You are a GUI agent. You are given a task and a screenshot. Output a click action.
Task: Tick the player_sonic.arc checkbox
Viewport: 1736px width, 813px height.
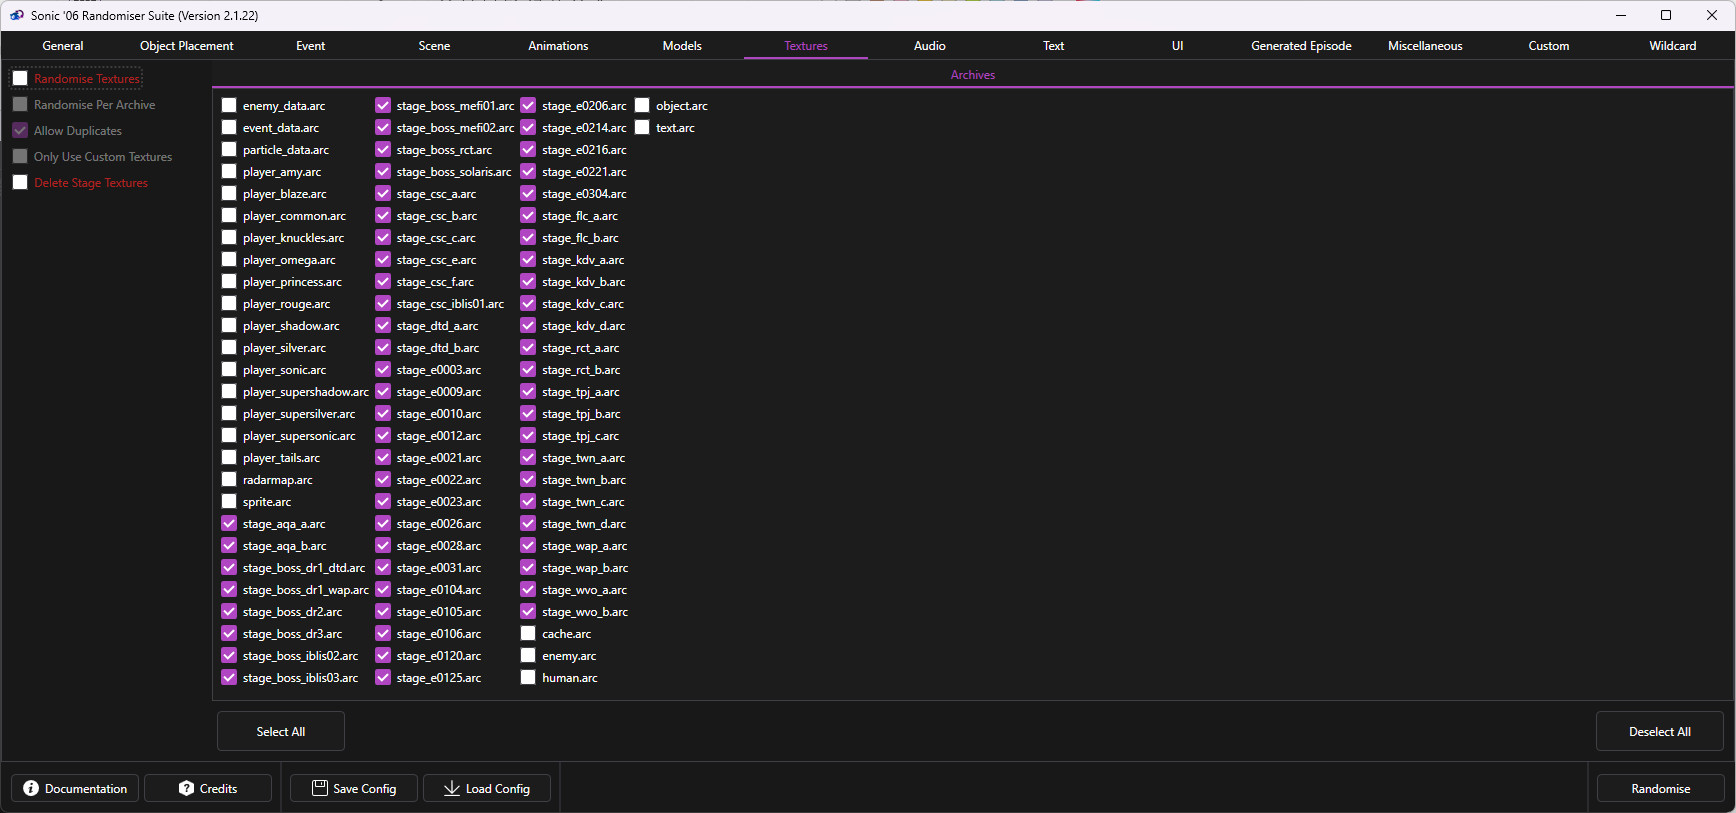(229, 370)
